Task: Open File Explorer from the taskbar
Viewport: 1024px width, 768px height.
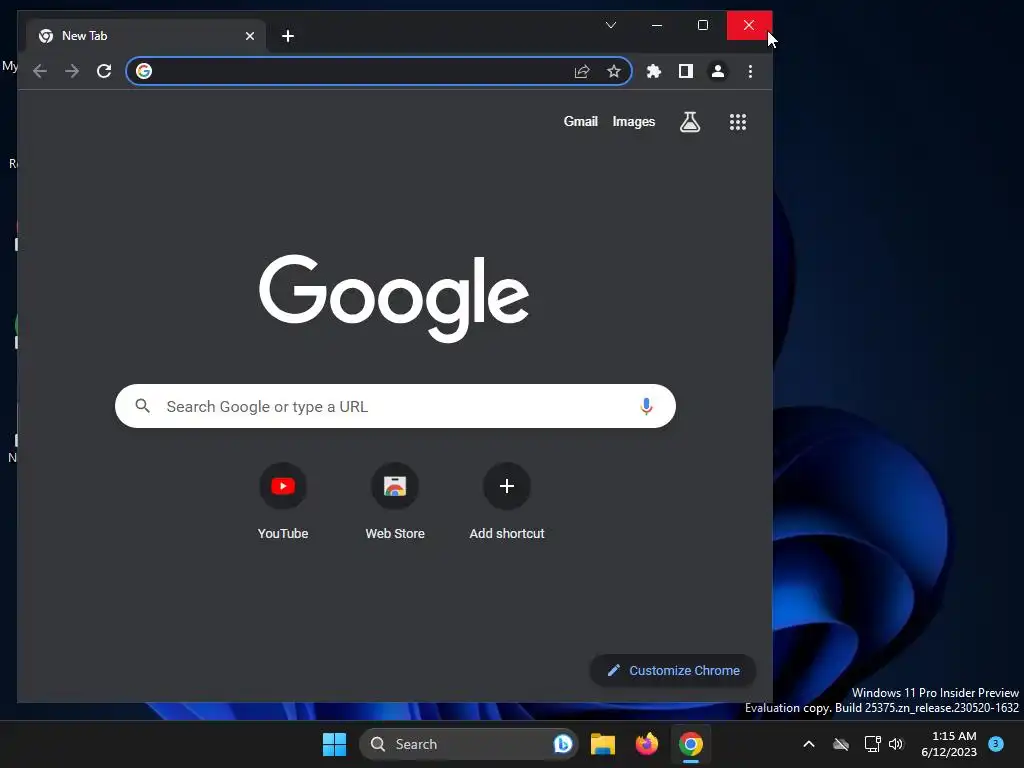Action: click(603, 744)
